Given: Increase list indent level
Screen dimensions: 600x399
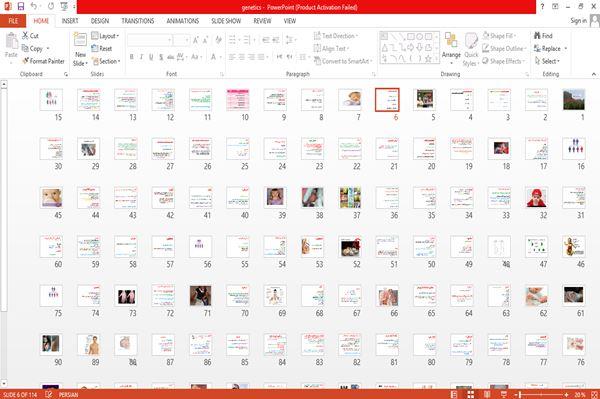Looking at the screenshot, I should coord(276,40).
